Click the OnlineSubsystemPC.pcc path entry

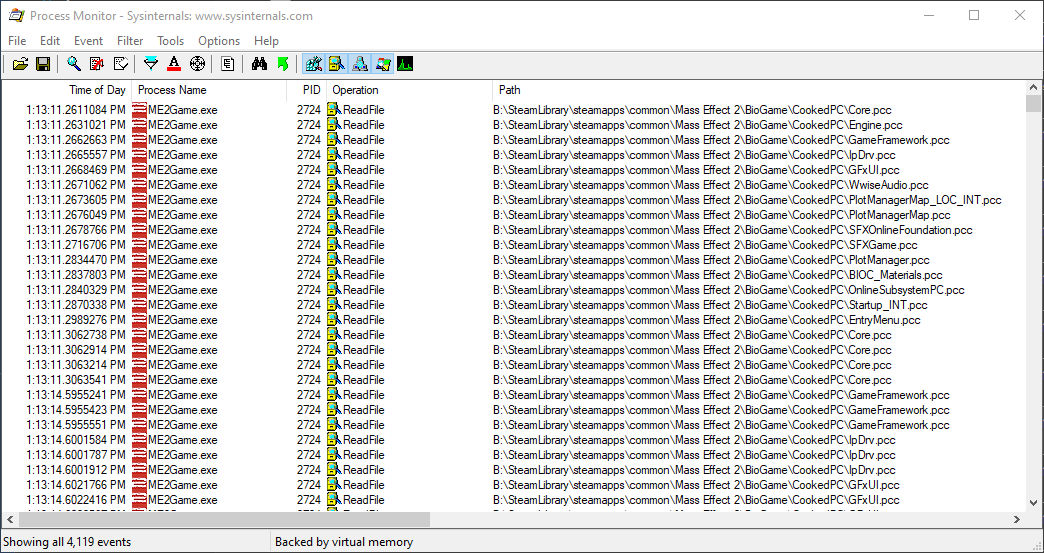(728, 290)
